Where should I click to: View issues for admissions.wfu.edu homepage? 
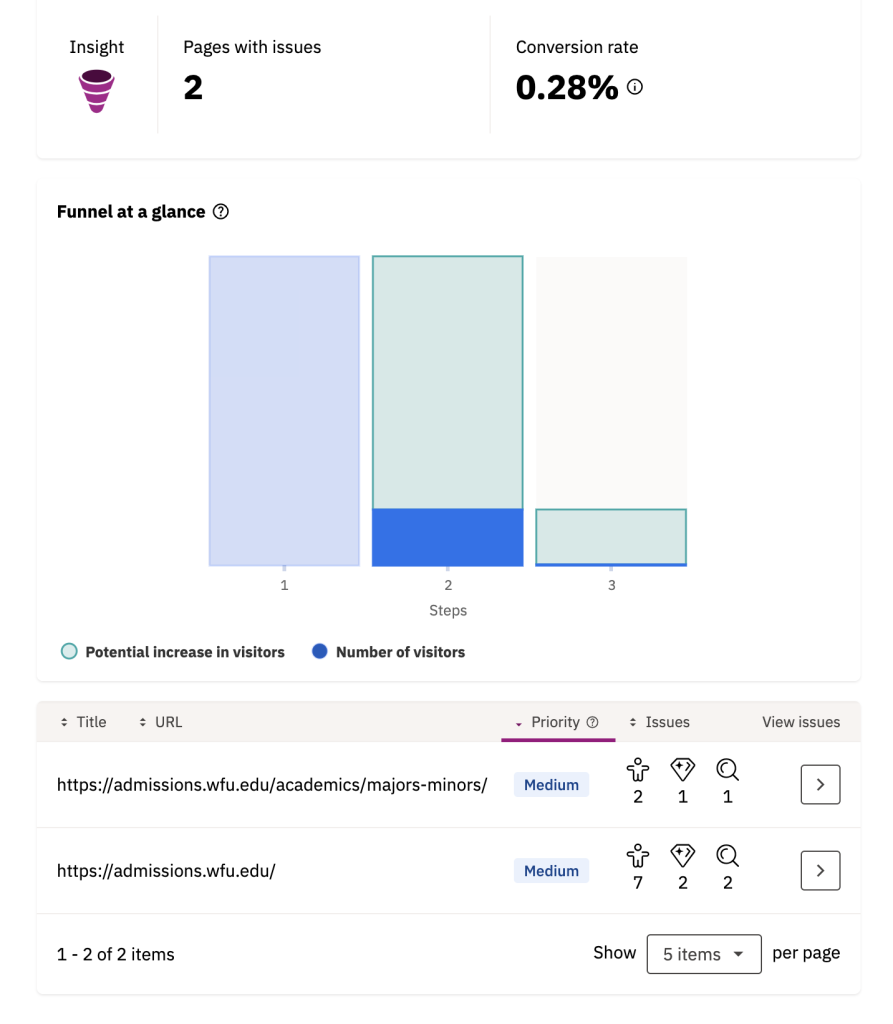pyautogui.click(x=820, y=871)
